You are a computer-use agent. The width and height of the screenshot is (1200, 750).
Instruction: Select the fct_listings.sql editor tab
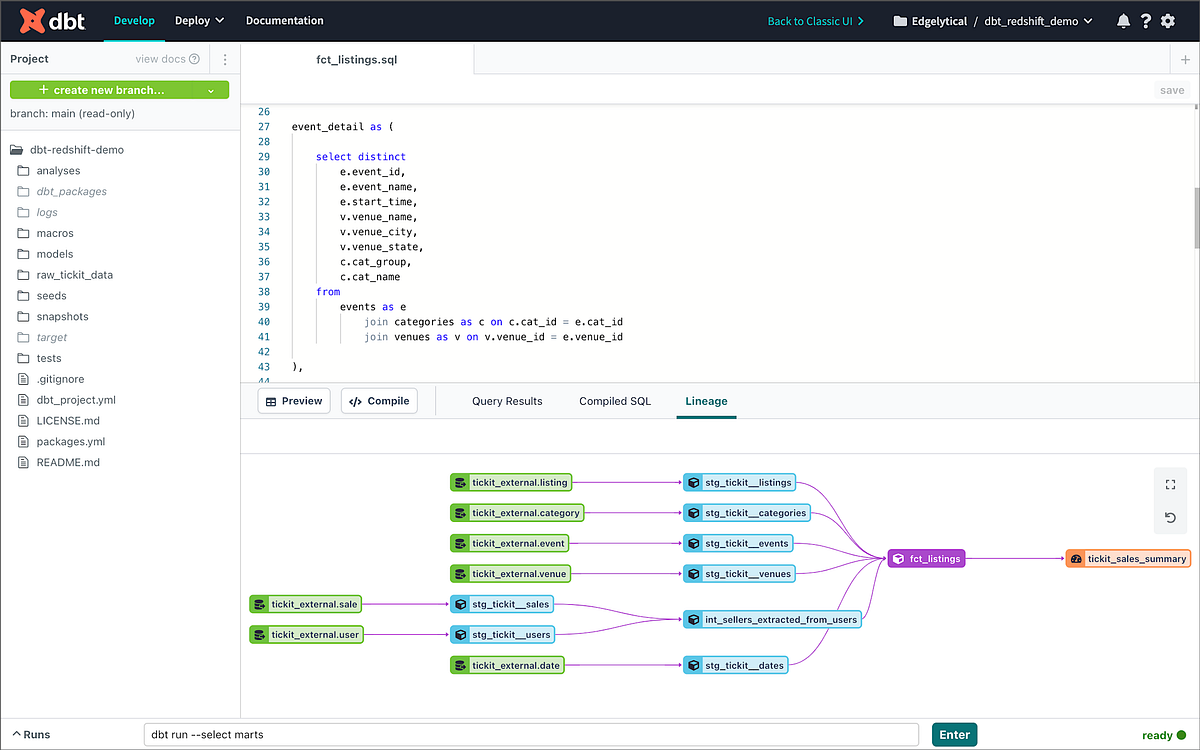coord(358,60)
